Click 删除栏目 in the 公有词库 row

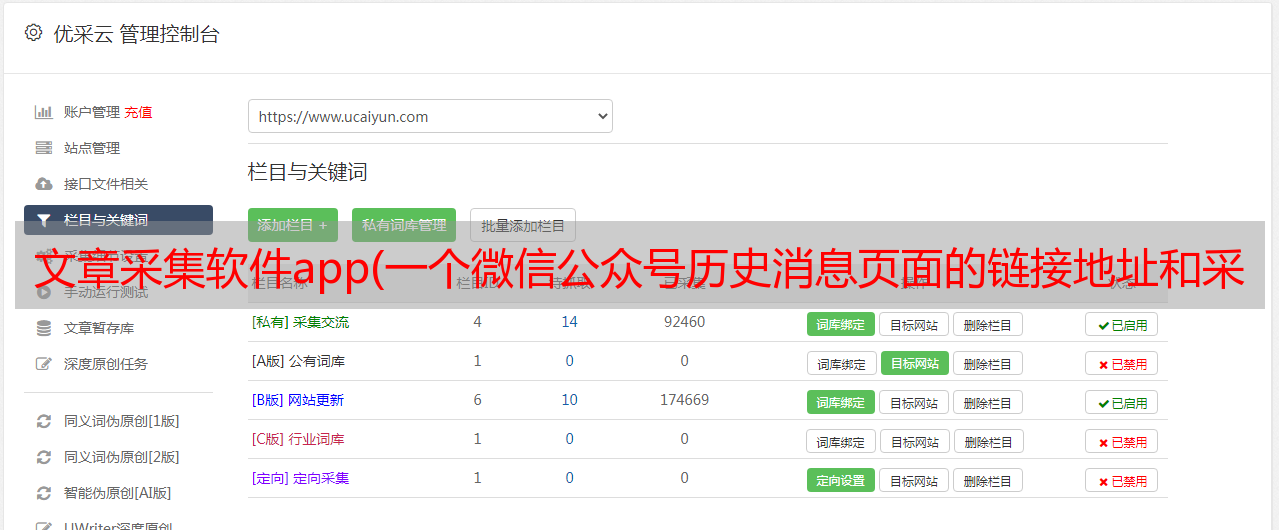coord(987,363)
